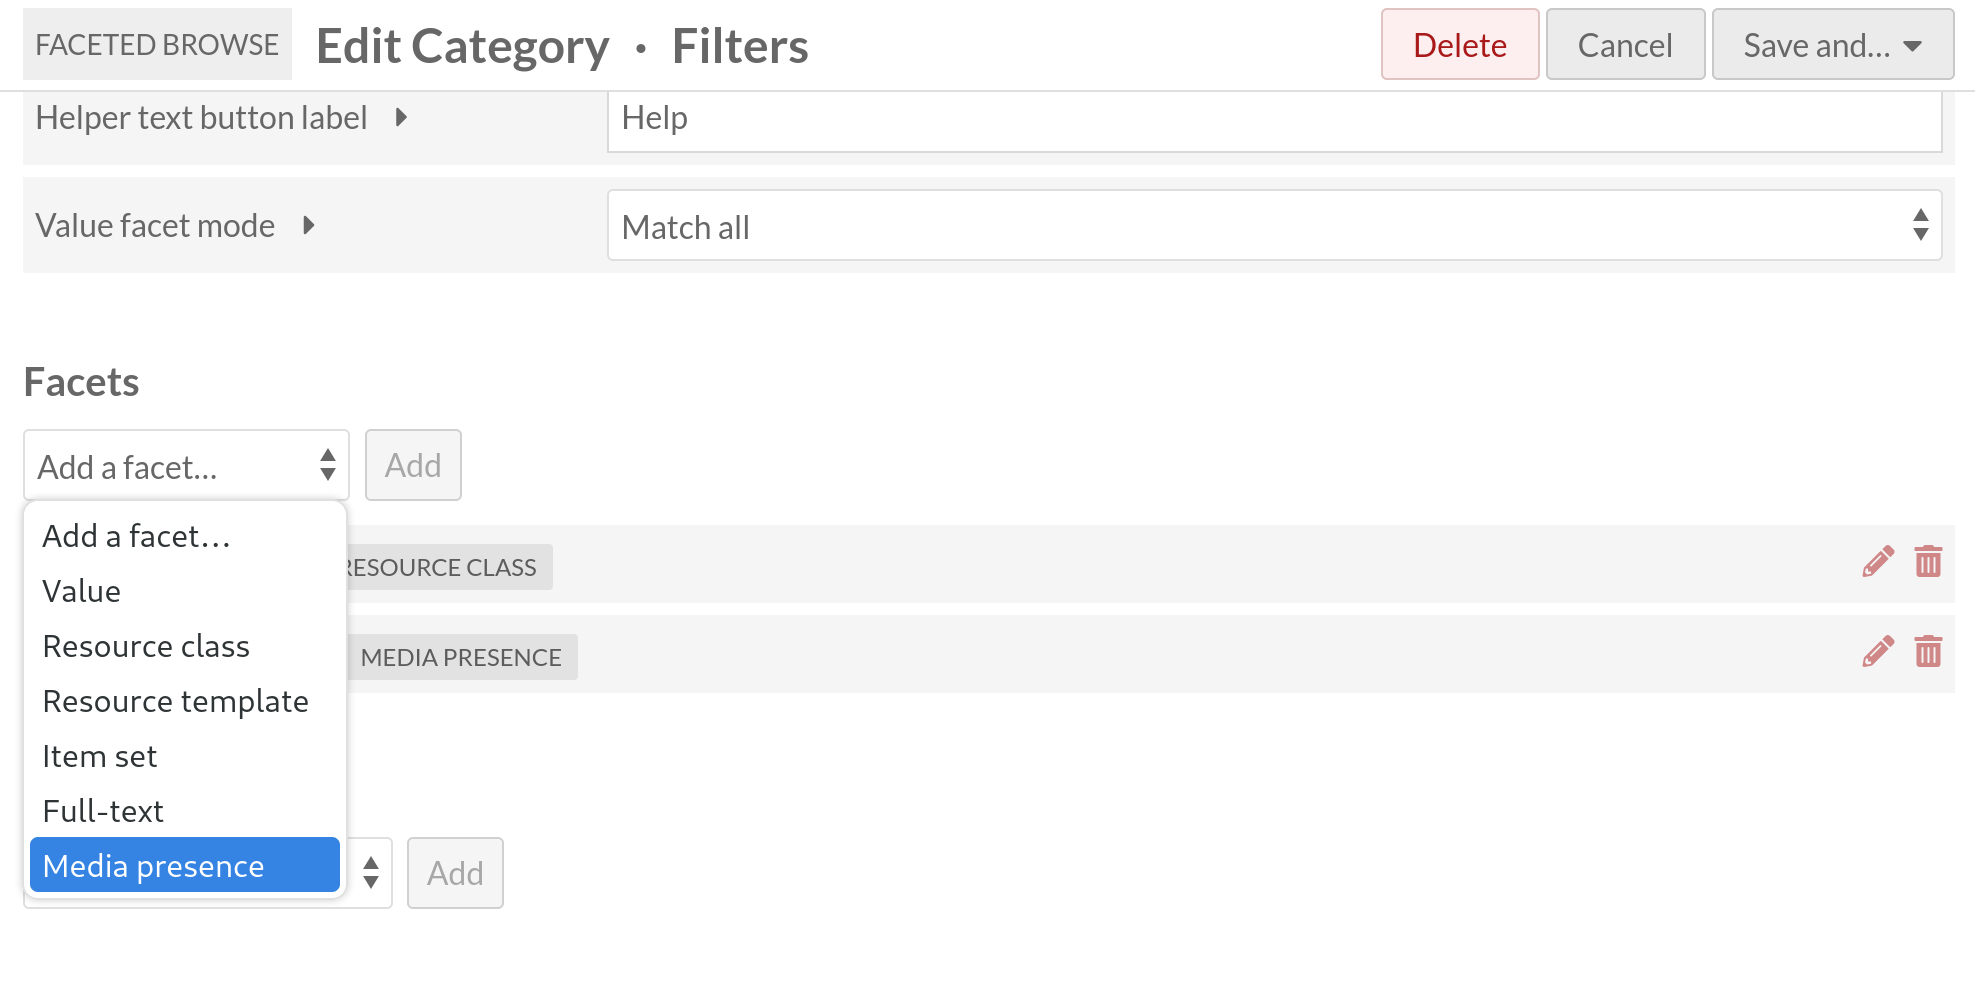Delete the Resource Class facet with trash icon
The width and height of the screenshot is (1975, 1008).
1928,562
